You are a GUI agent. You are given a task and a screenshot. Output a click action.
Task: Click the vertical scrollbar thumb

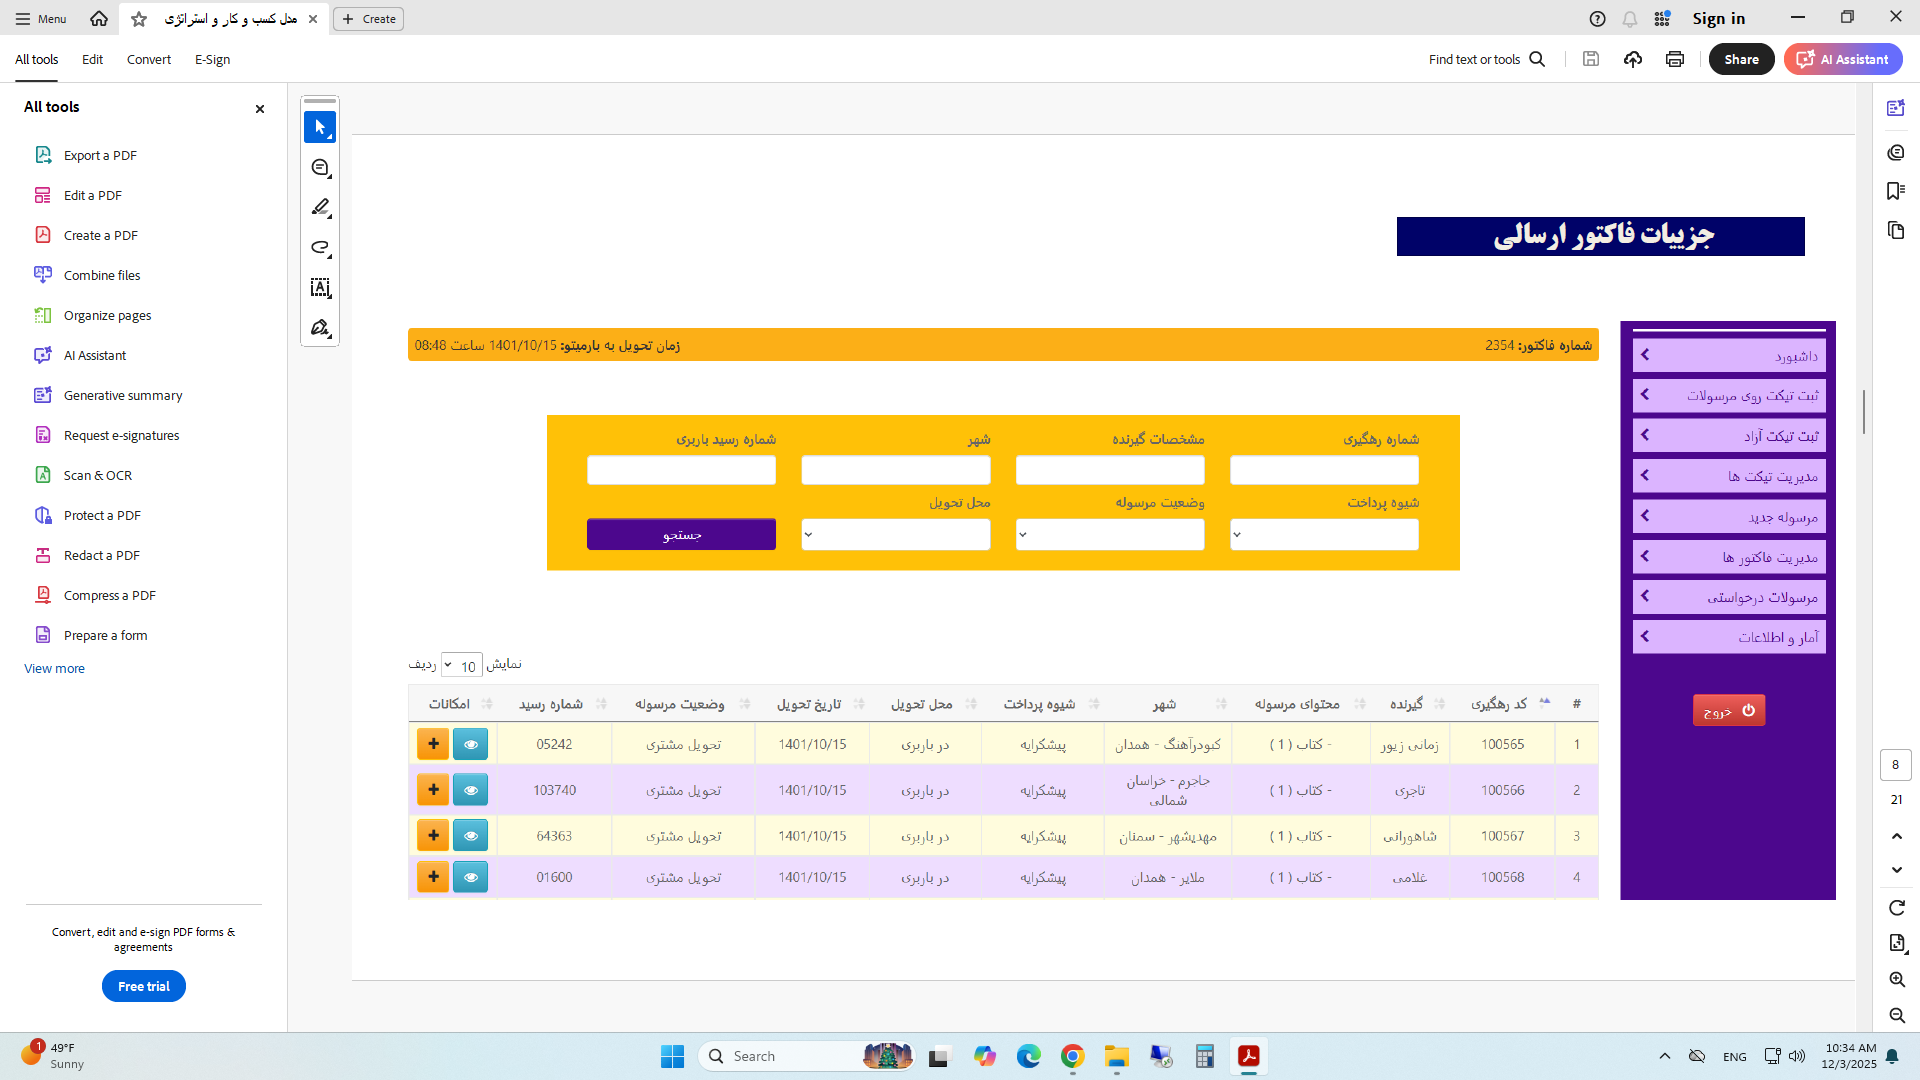1864,411
